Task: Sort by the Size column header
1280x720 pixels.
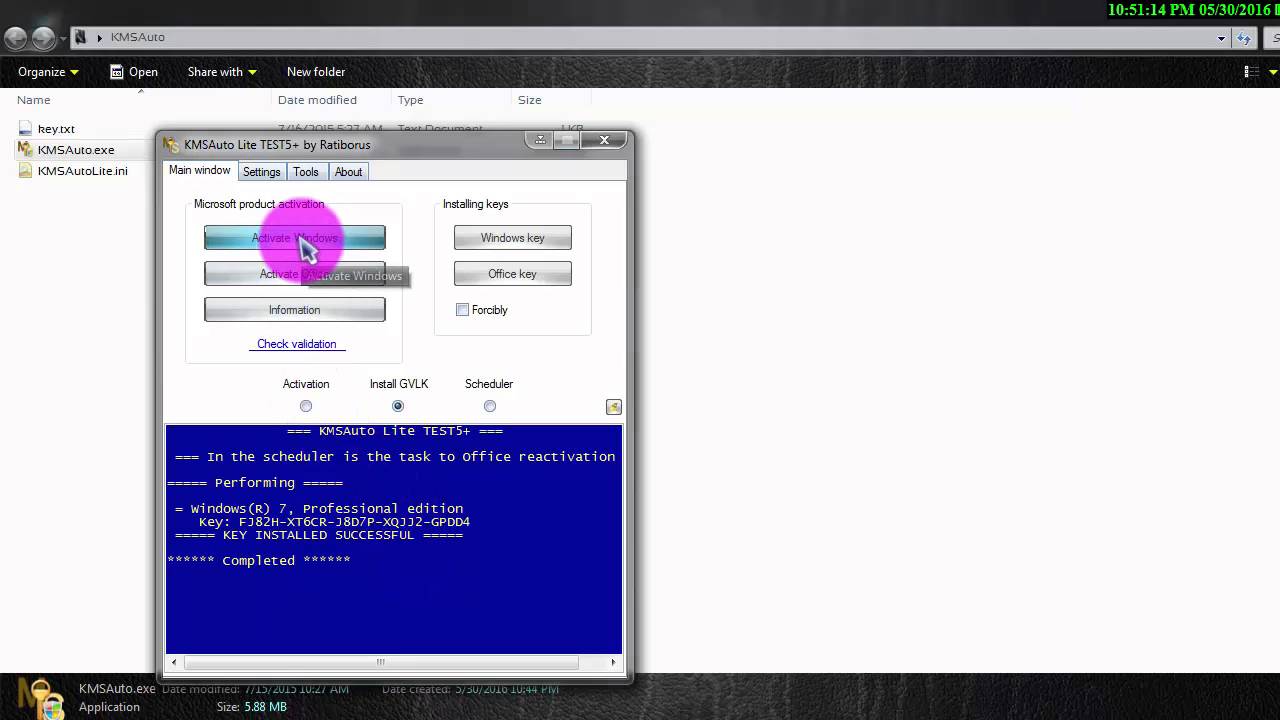Action: pyautogui.click(x=530, y=100)
